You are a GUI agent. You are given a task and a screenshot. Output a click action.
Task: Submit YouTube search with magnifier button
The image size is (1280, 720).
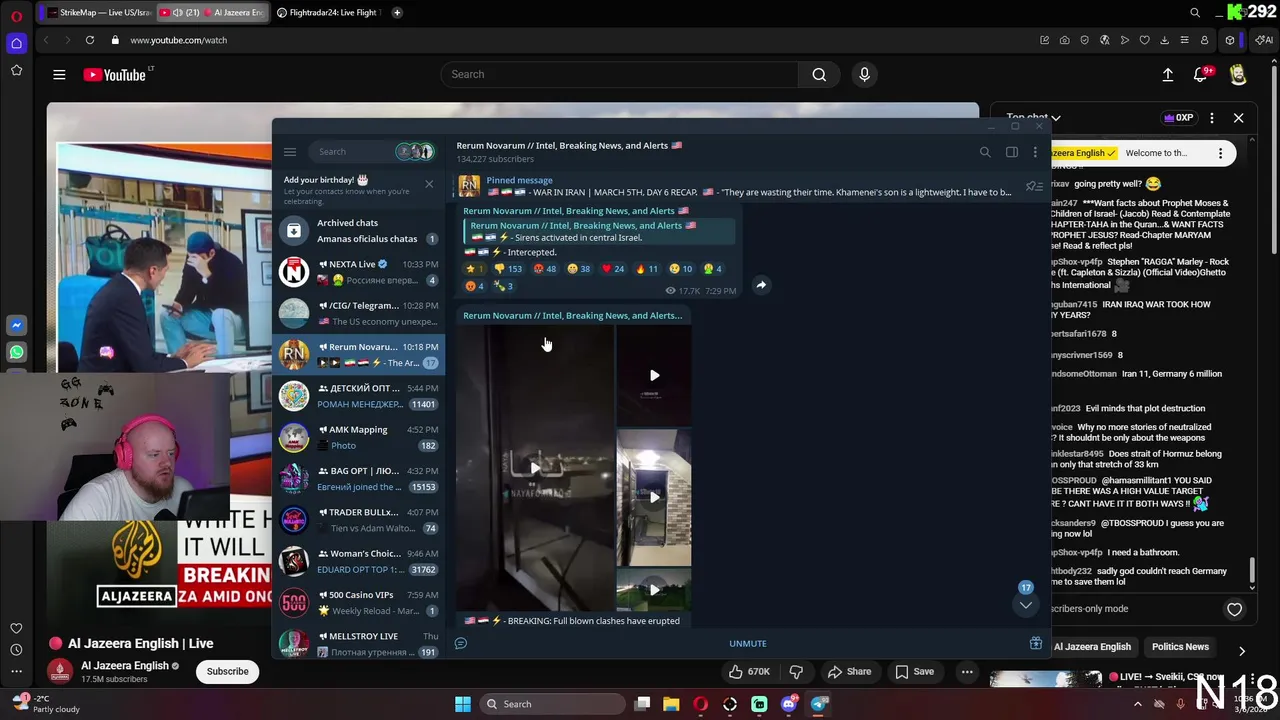tap(819, 74)
